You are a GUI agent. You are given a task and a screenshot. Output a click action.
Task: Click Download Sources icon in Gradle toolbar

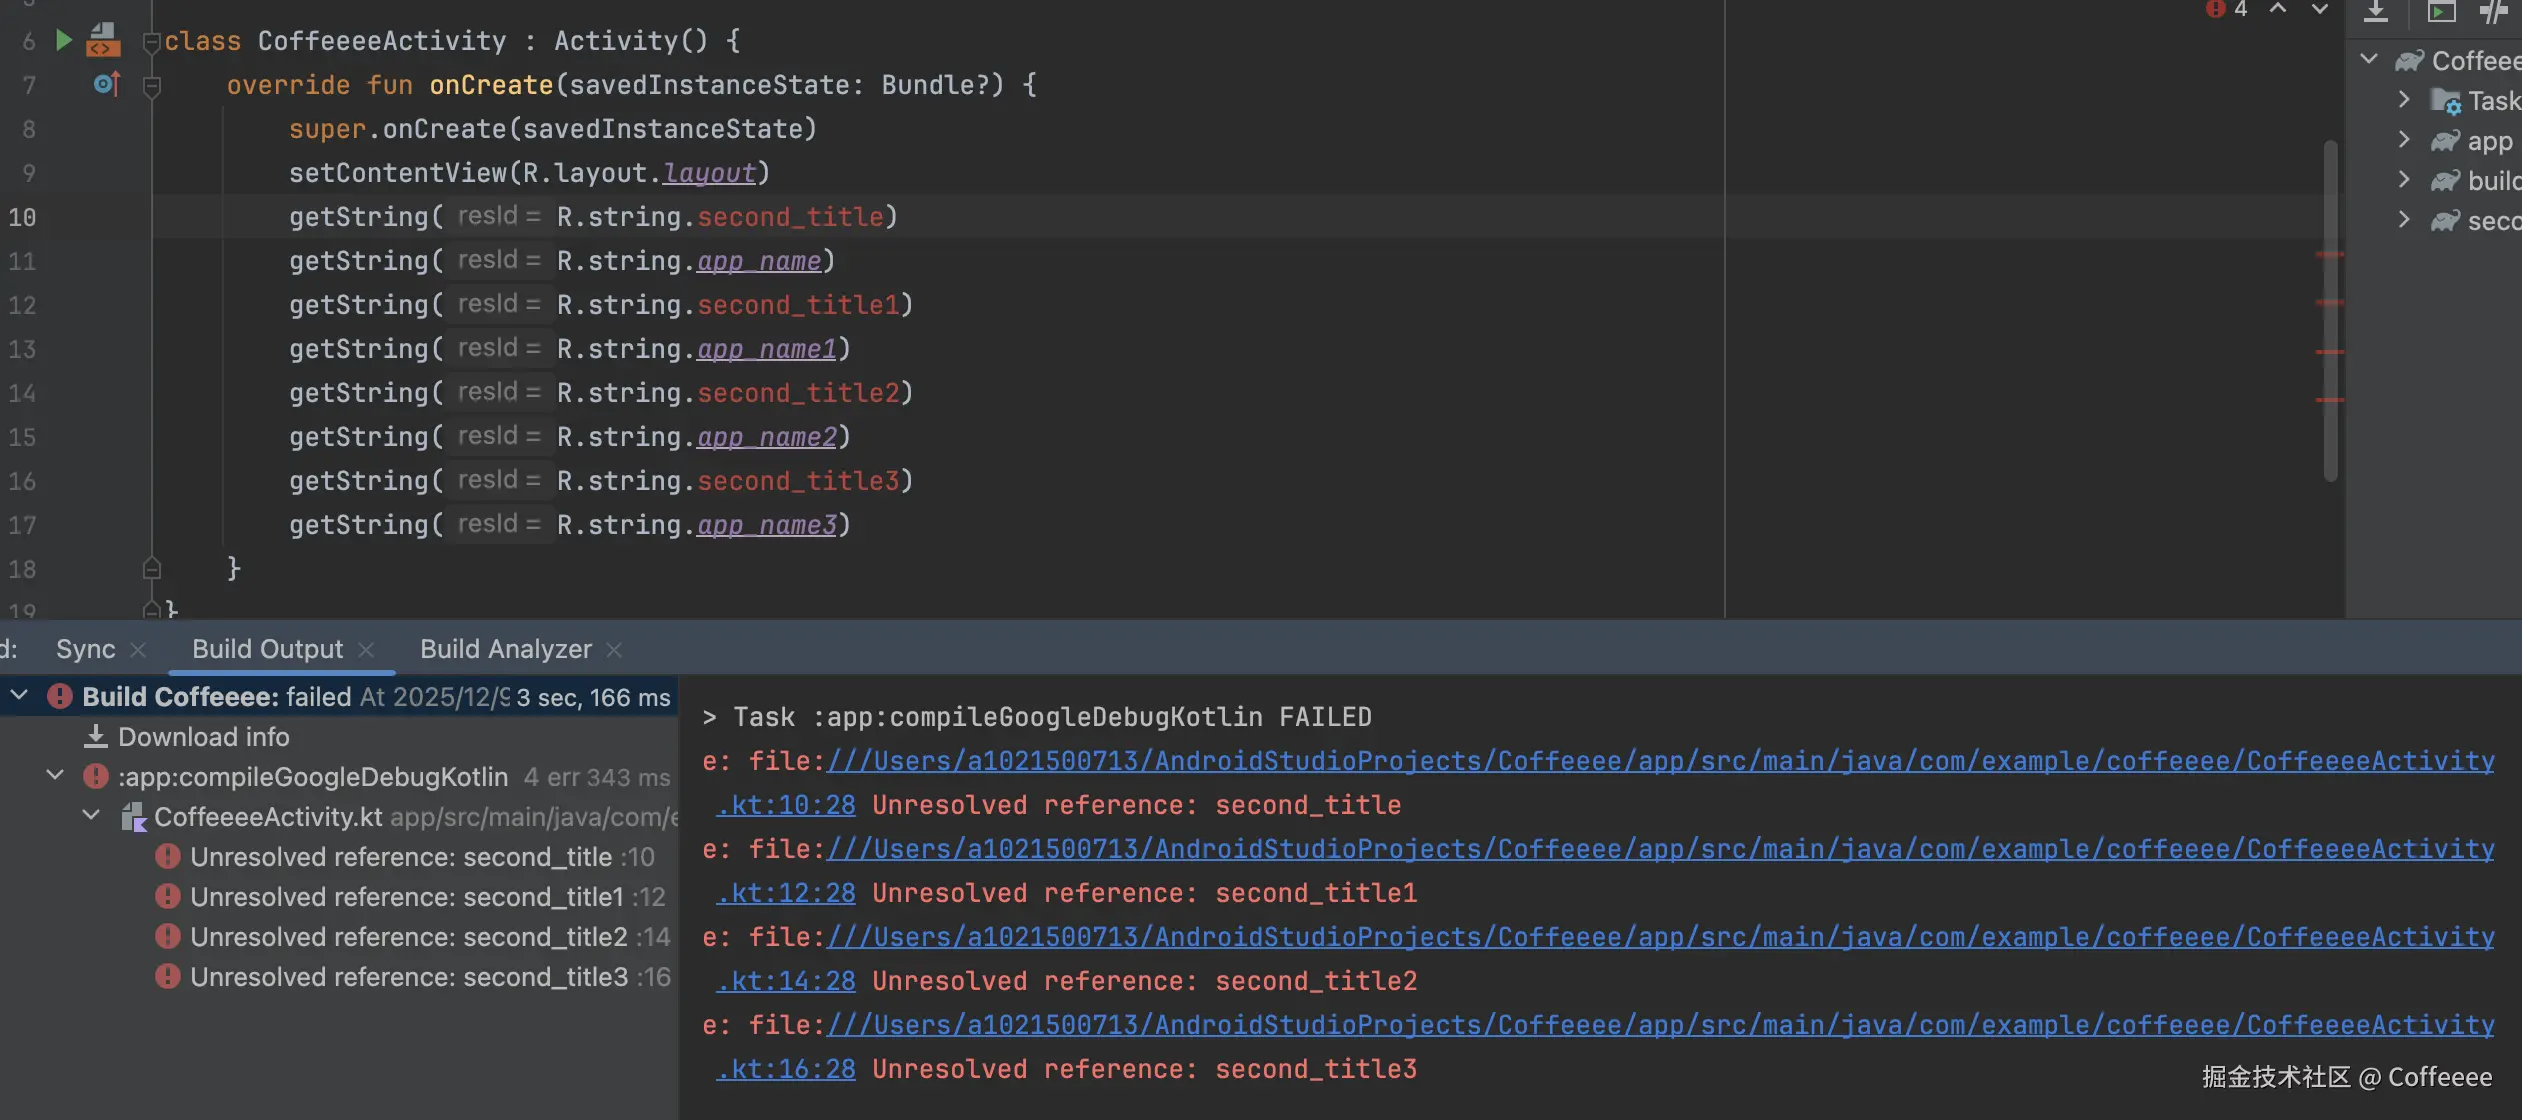click(x=2376, y=12)
